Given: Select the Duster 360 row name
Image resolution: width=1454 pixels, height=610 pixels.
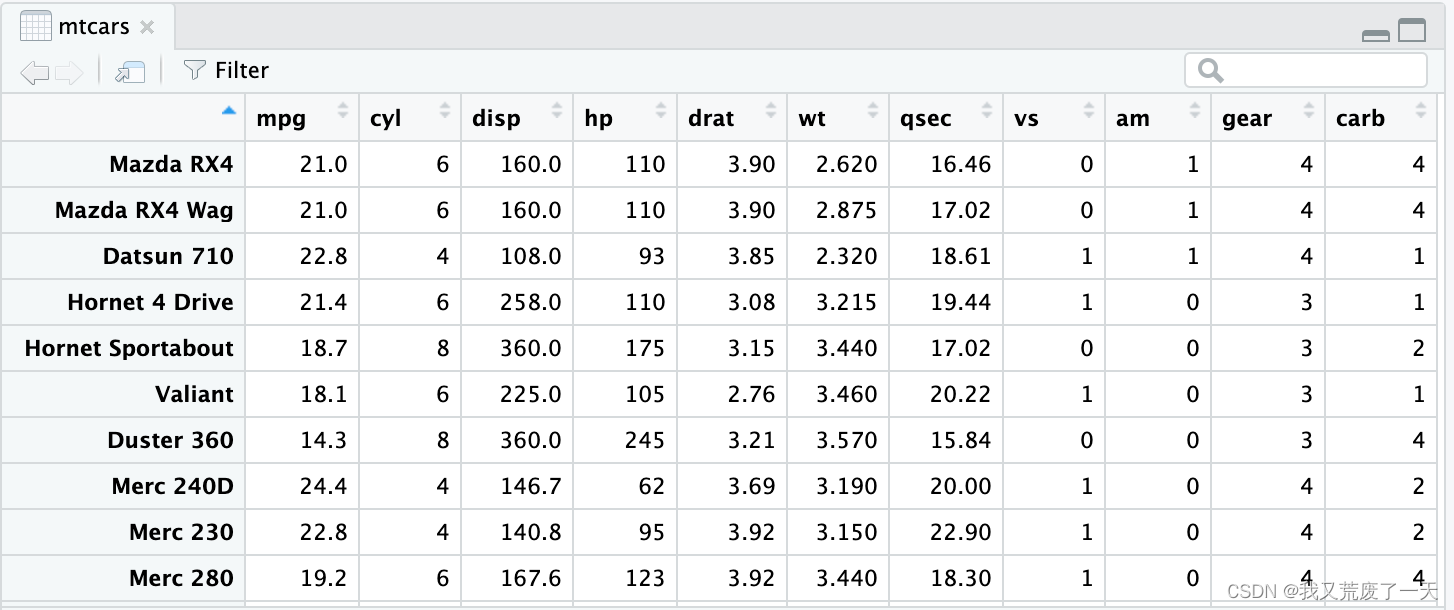Looking at the screenshot, I should coord(170,440).
